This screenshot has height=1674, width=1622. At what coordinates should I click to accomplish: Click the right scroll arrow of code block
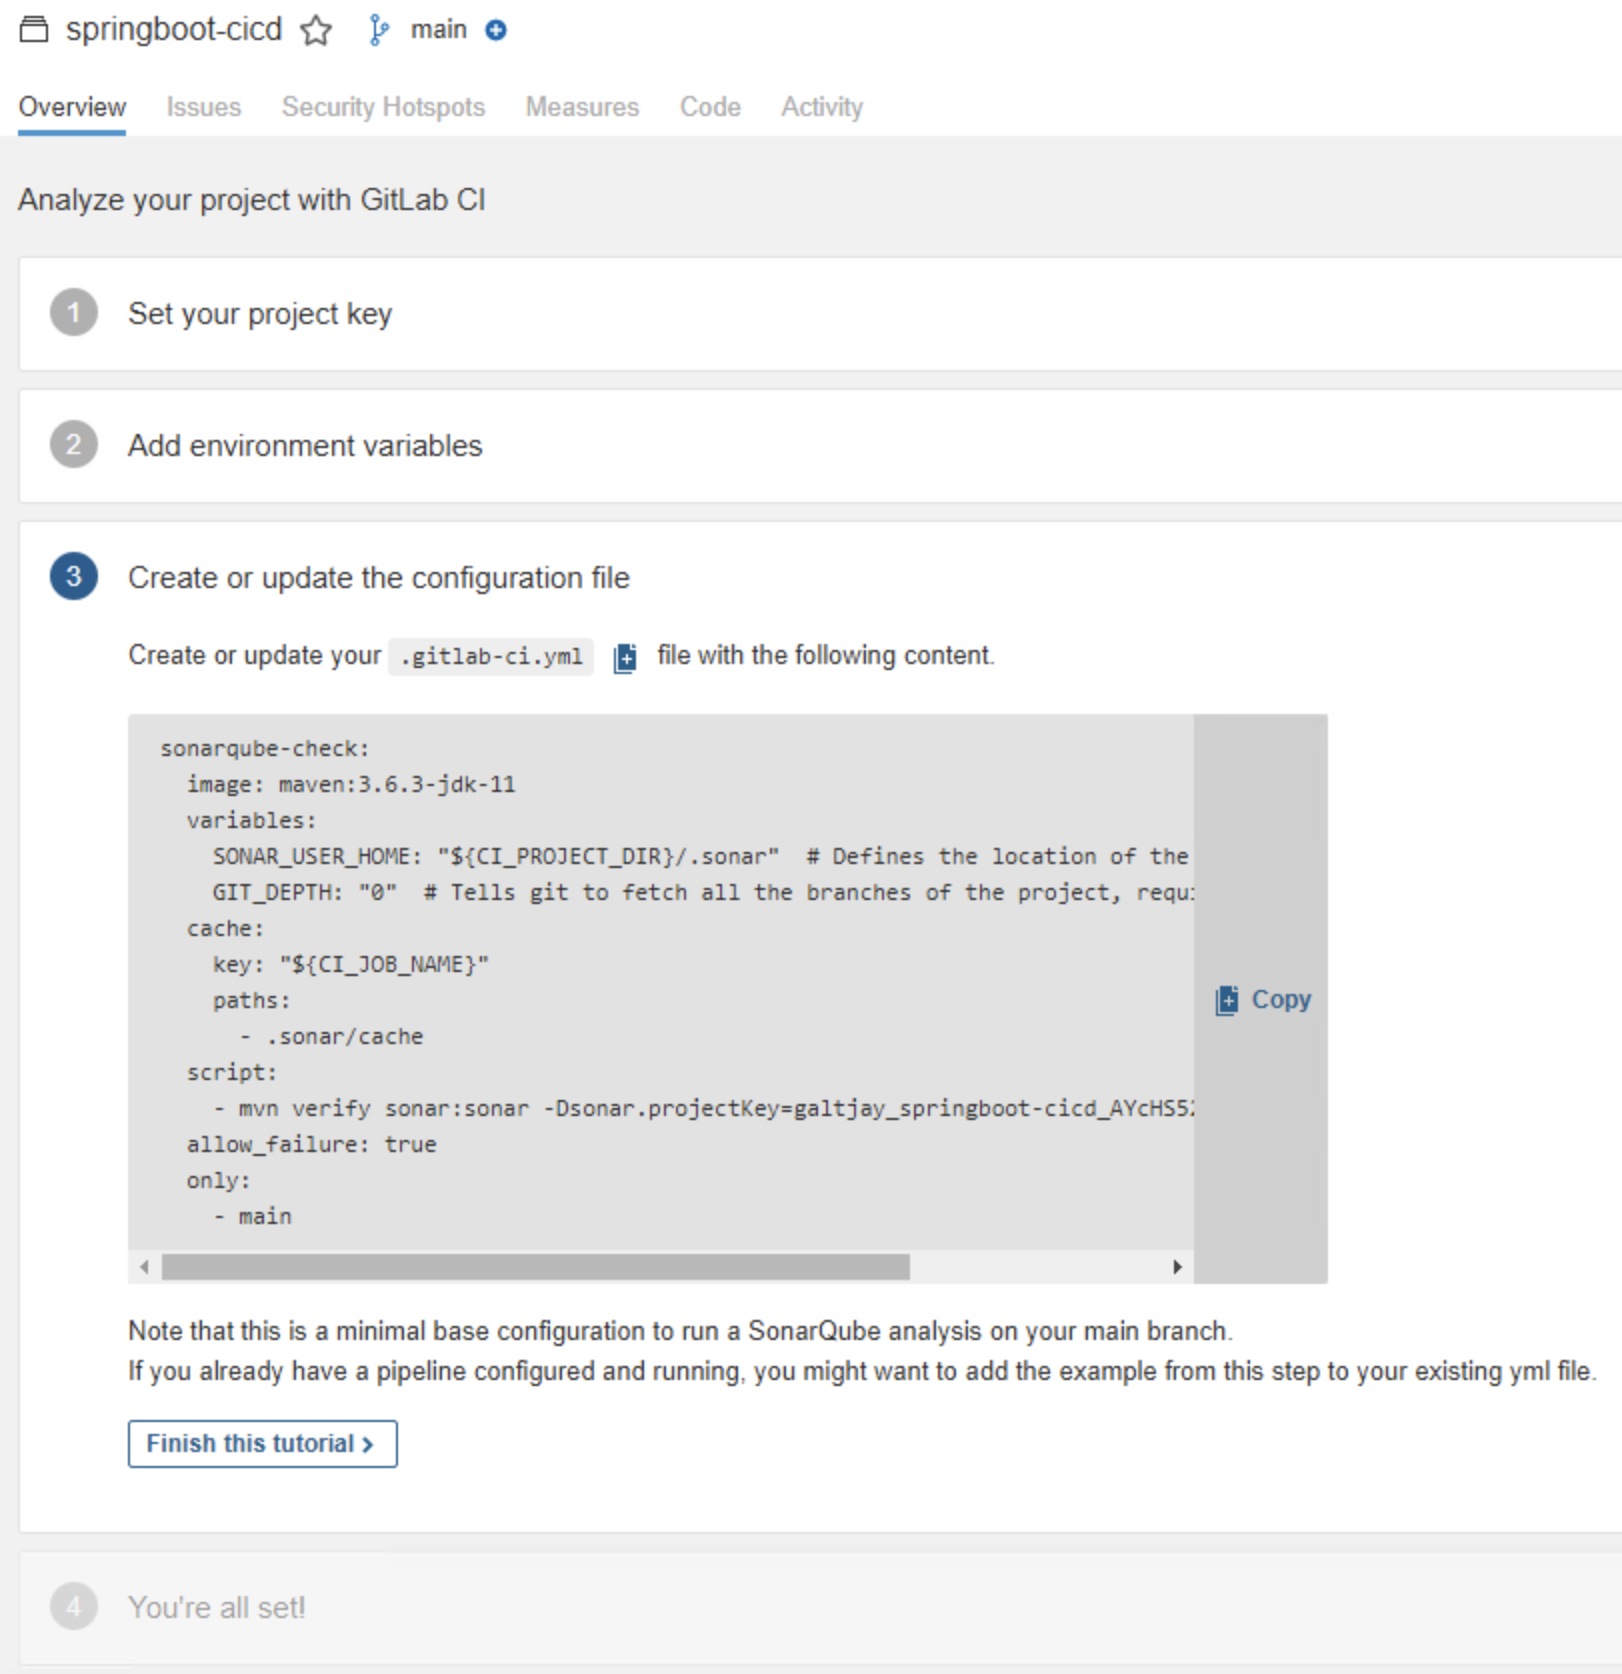pos(1177,1267)
